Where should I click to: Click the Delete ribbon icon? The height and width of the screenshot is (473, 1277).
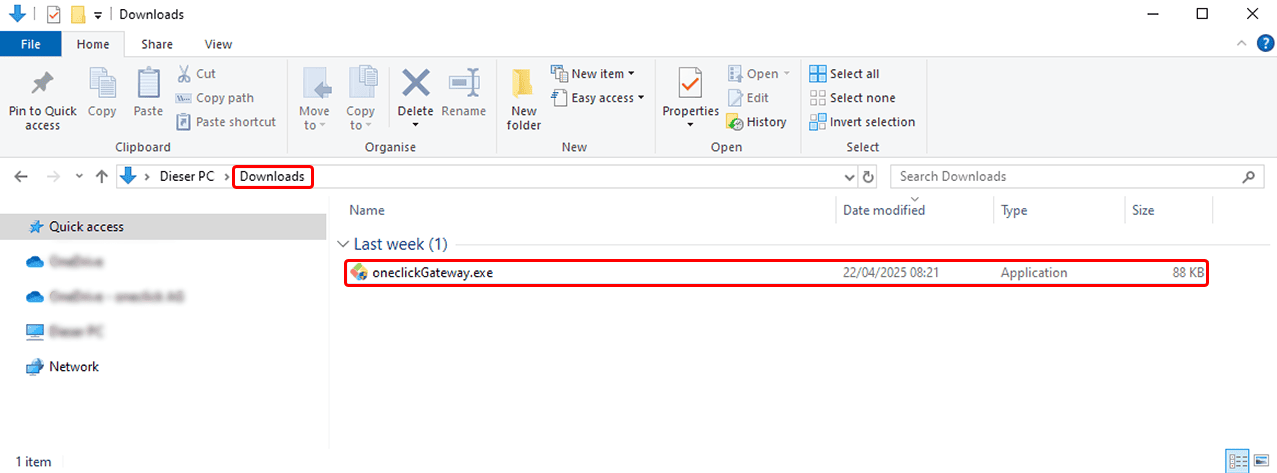415,85
